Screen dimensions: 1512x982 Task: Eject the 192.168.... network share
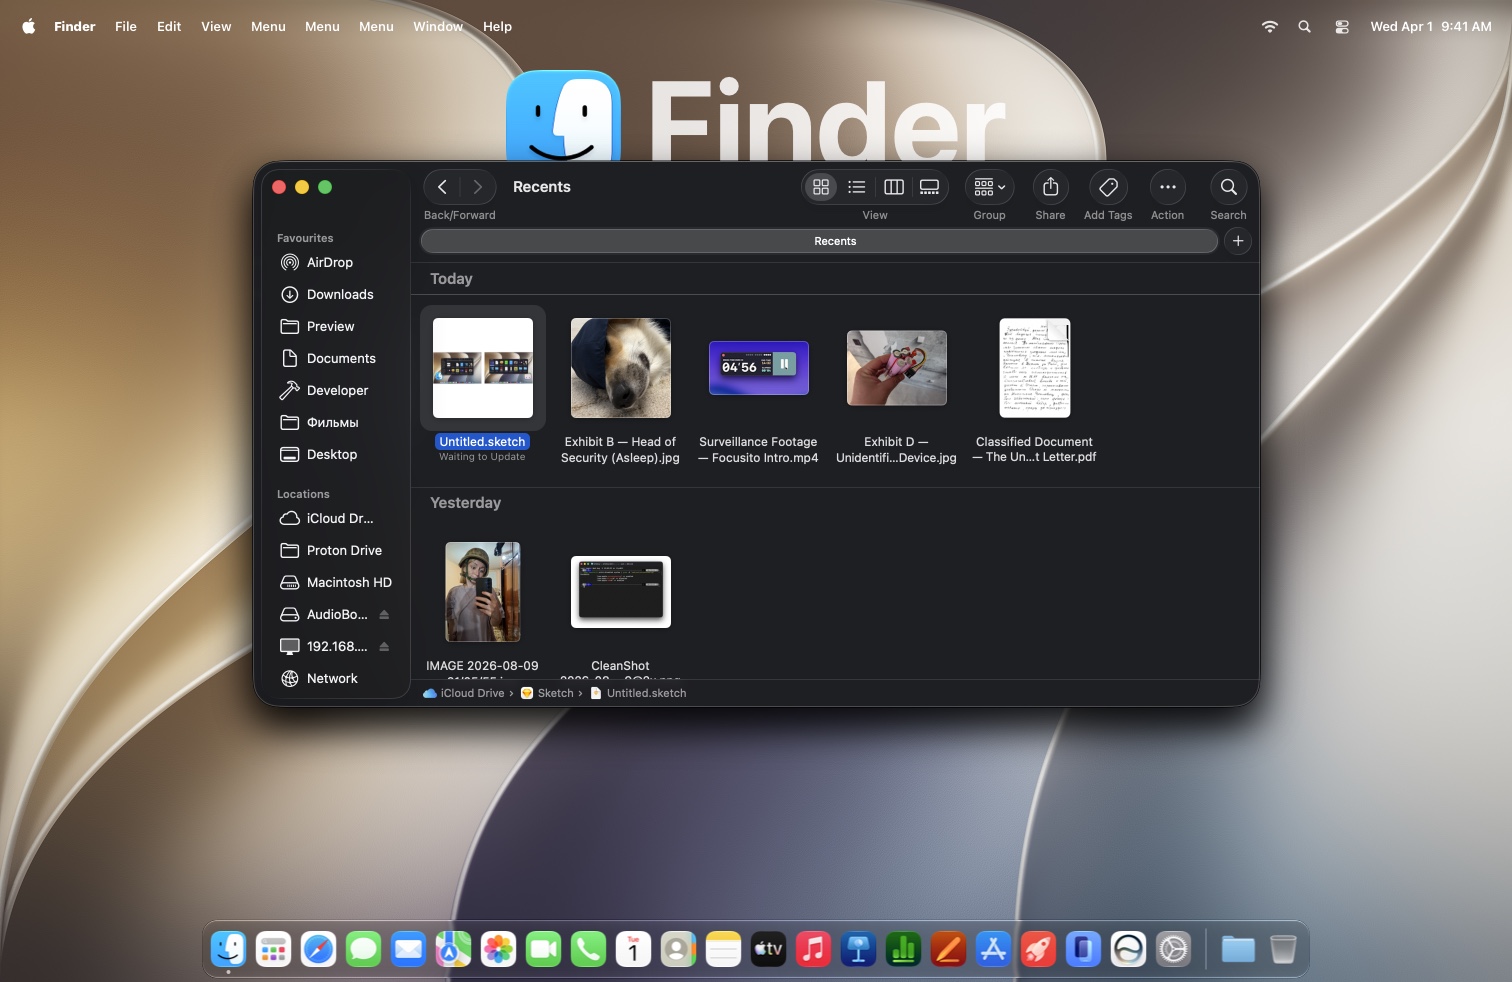pos(384,646)
